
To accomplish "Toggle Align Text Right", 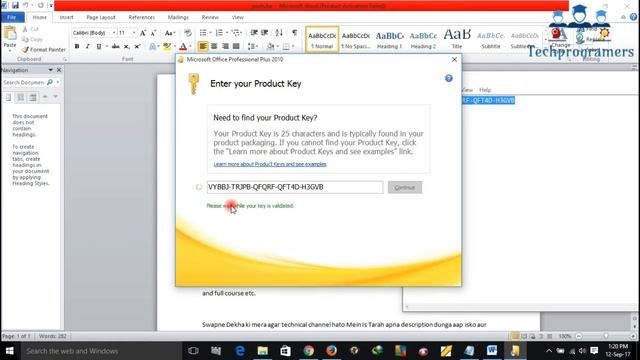I will coord(225,47).
